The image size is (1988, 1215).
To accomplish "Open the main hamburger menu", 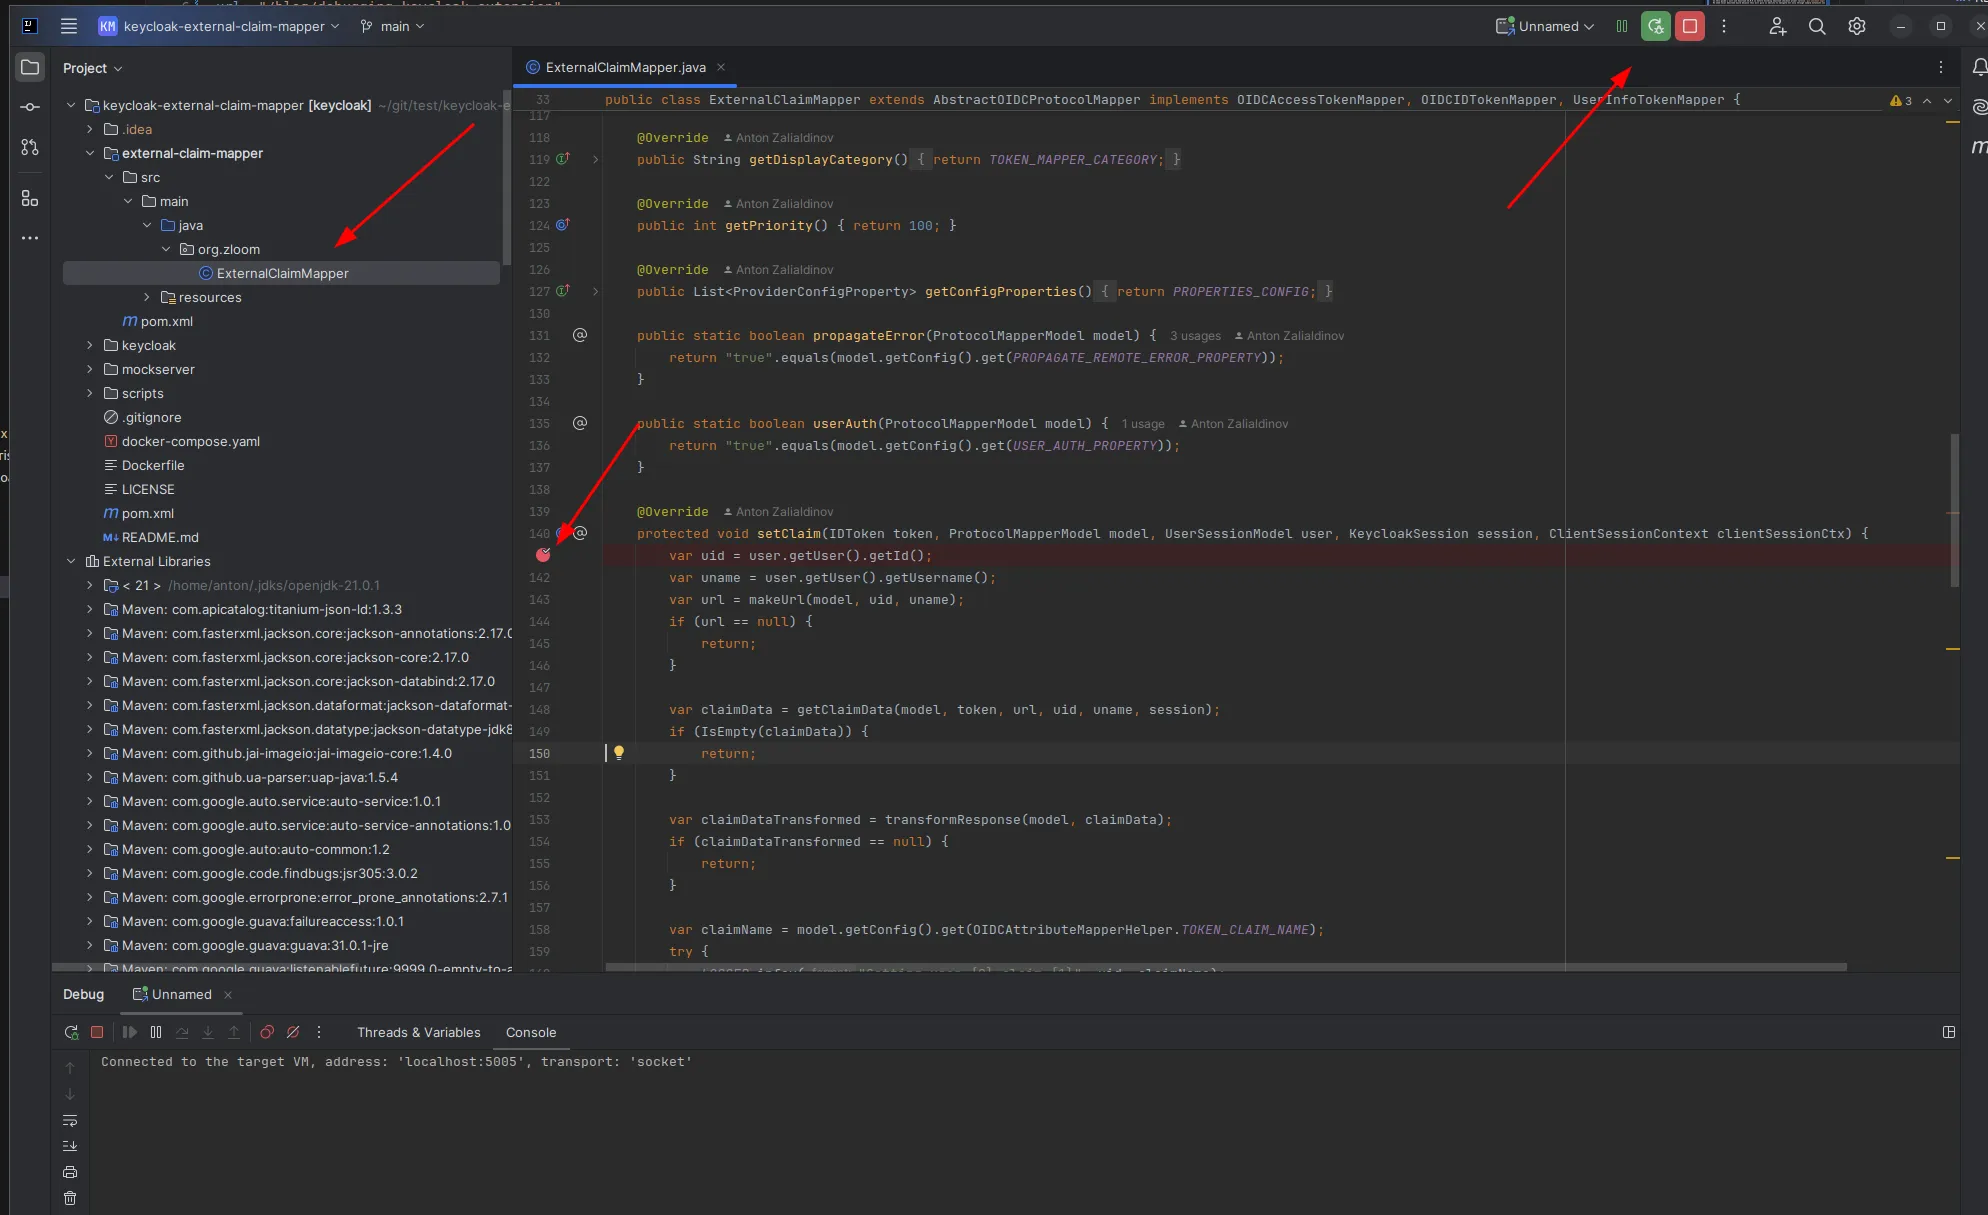I will tap(68, 26).
